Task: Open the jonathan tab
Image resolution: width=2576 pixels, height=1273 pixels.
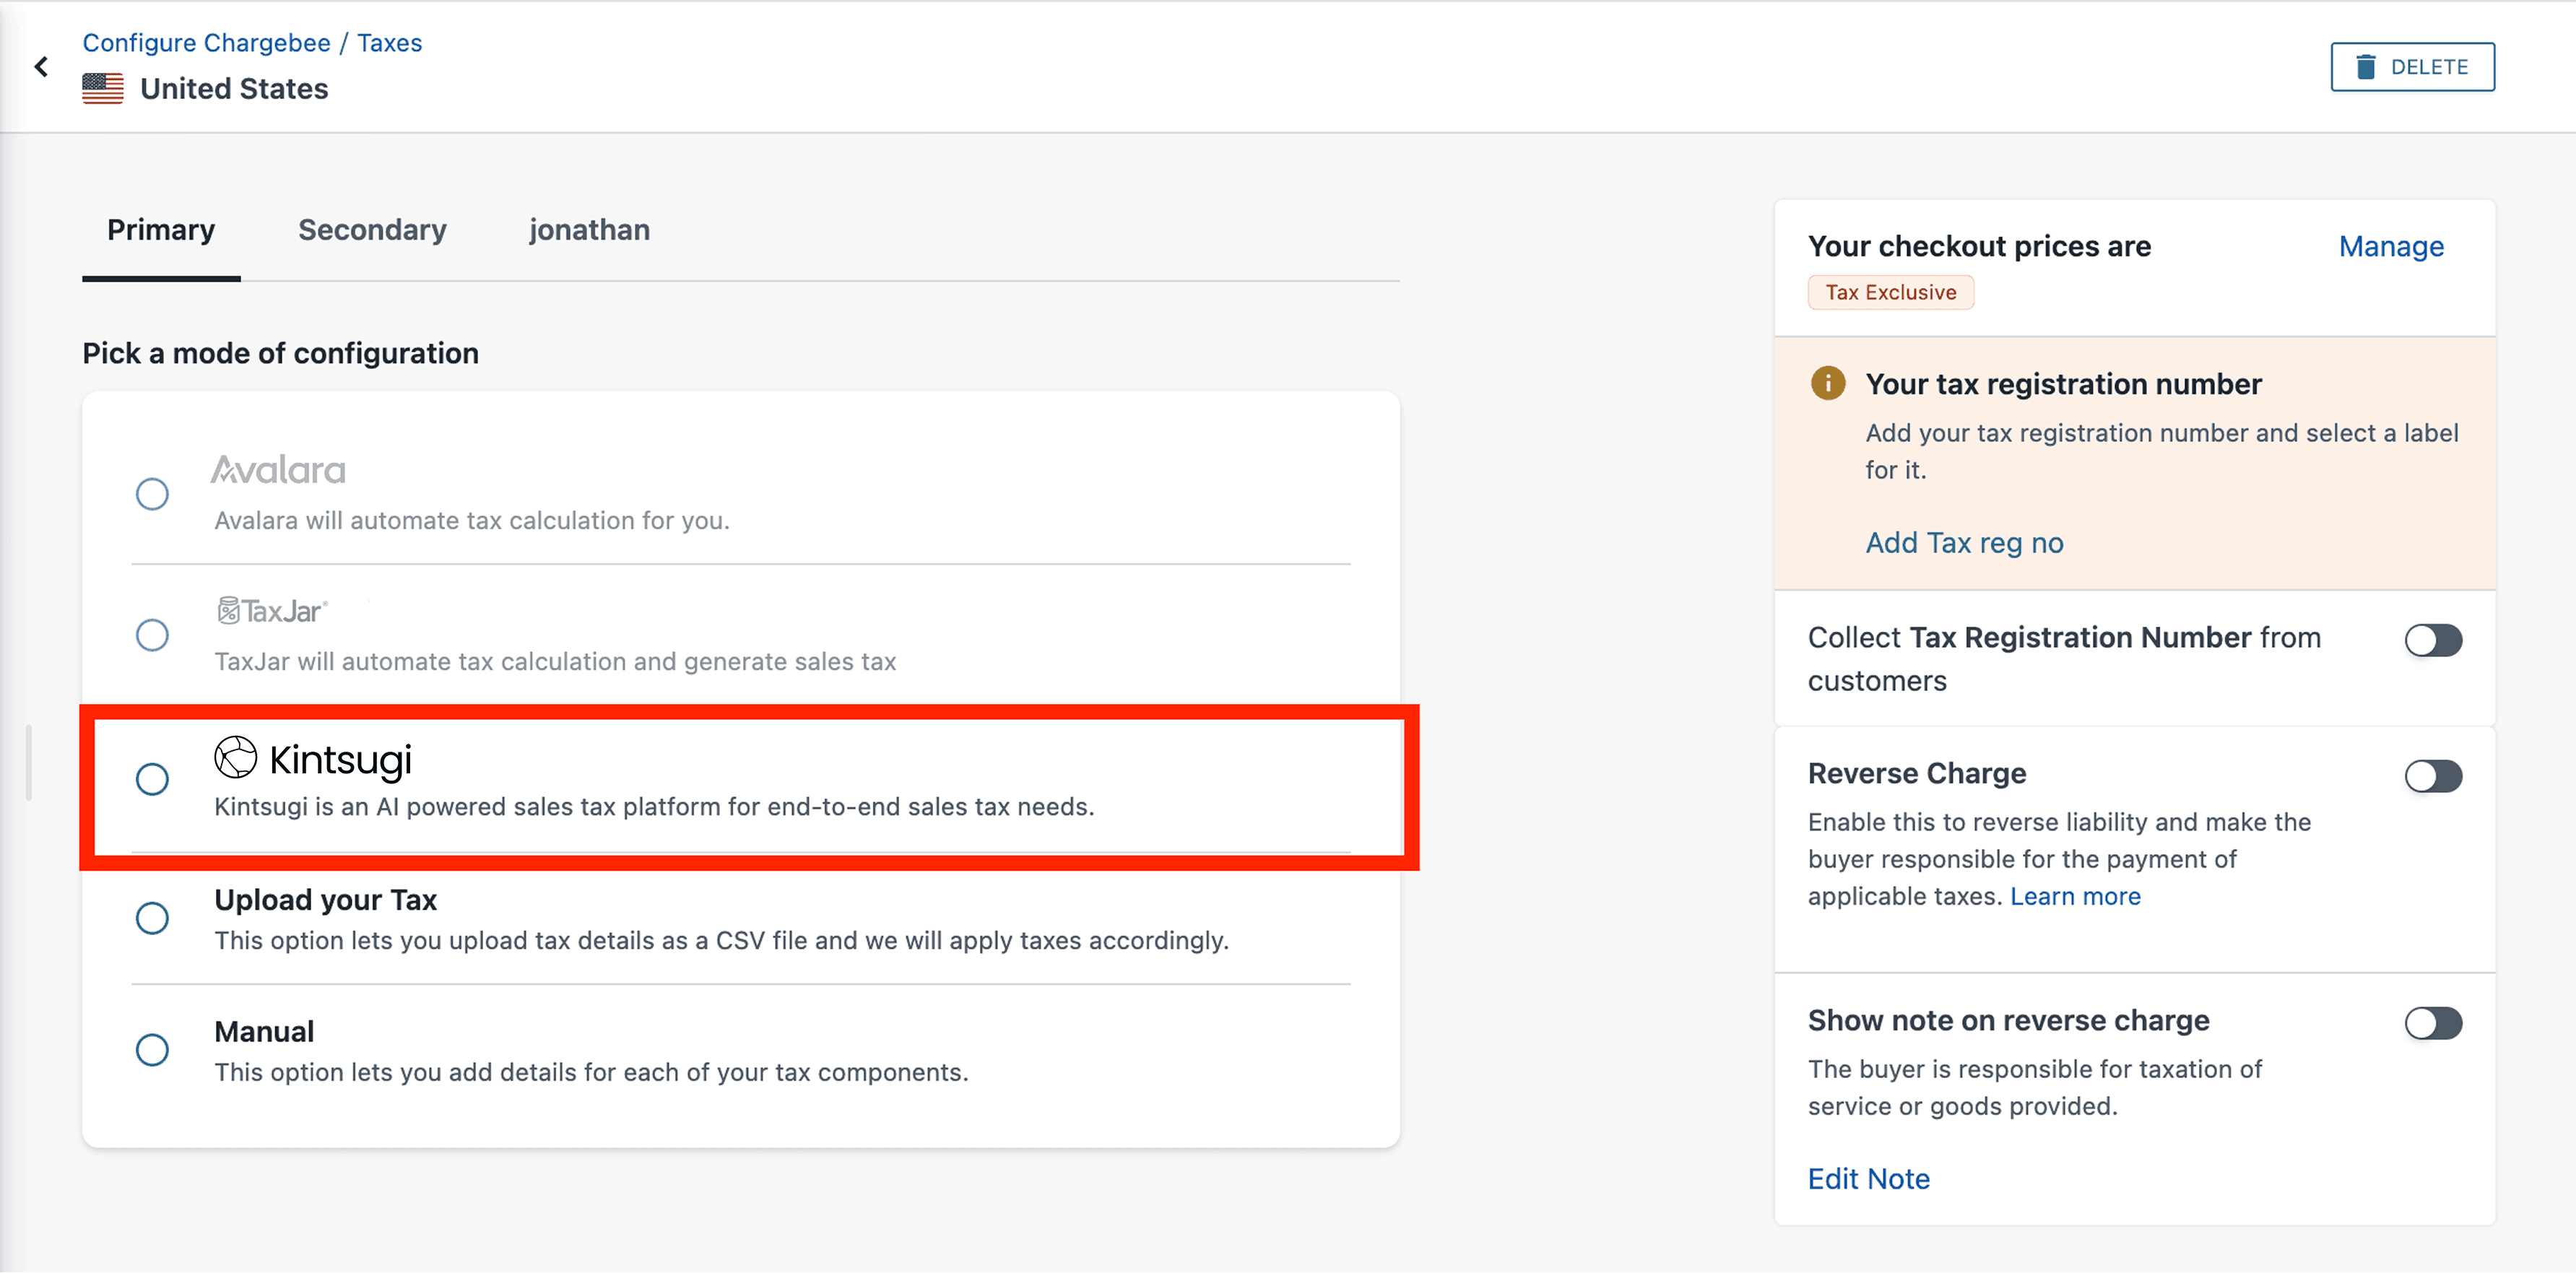Action: tap(589, 230)
